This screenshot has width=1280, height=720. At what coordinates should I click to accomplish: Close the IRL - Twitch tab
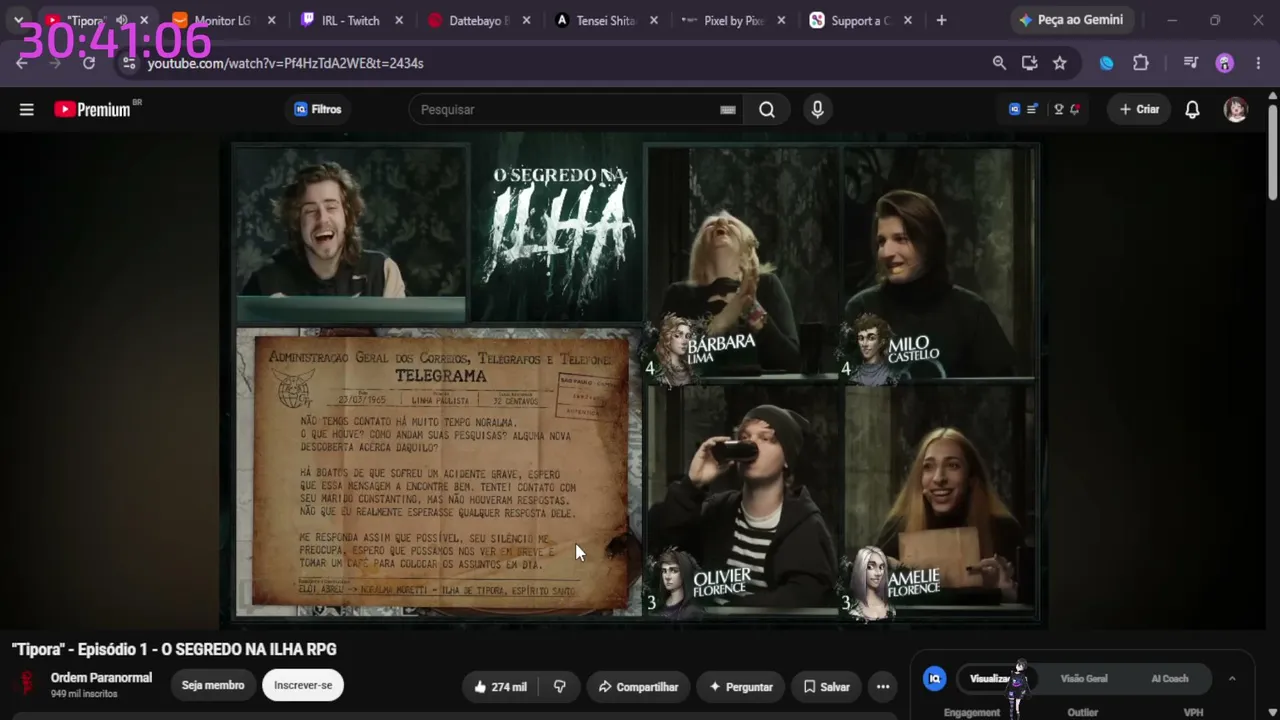(399, 20)
